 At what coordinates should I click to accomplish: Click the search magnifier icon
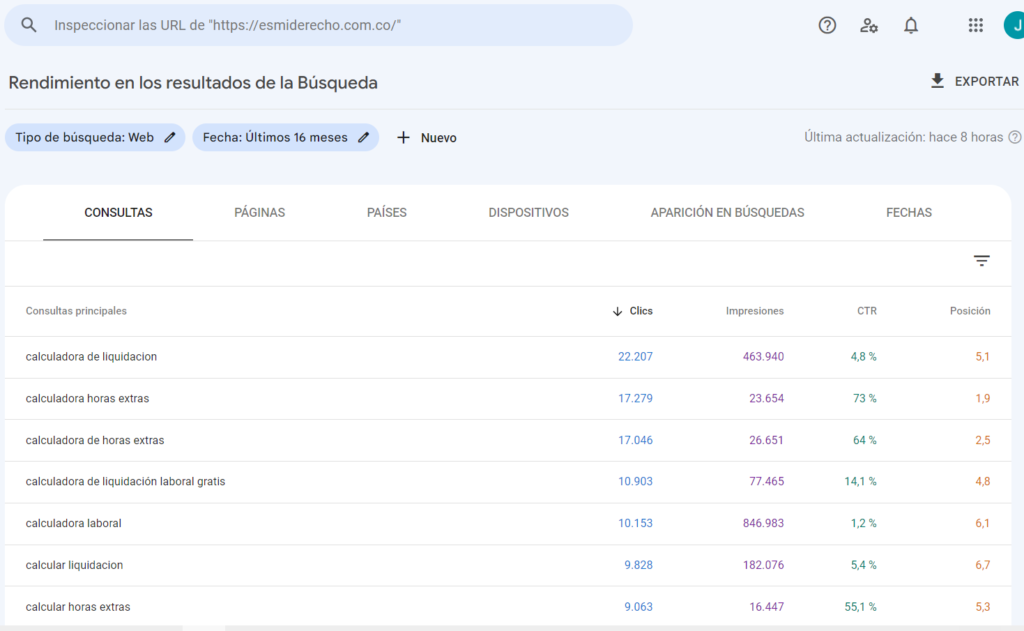(29, 25)
